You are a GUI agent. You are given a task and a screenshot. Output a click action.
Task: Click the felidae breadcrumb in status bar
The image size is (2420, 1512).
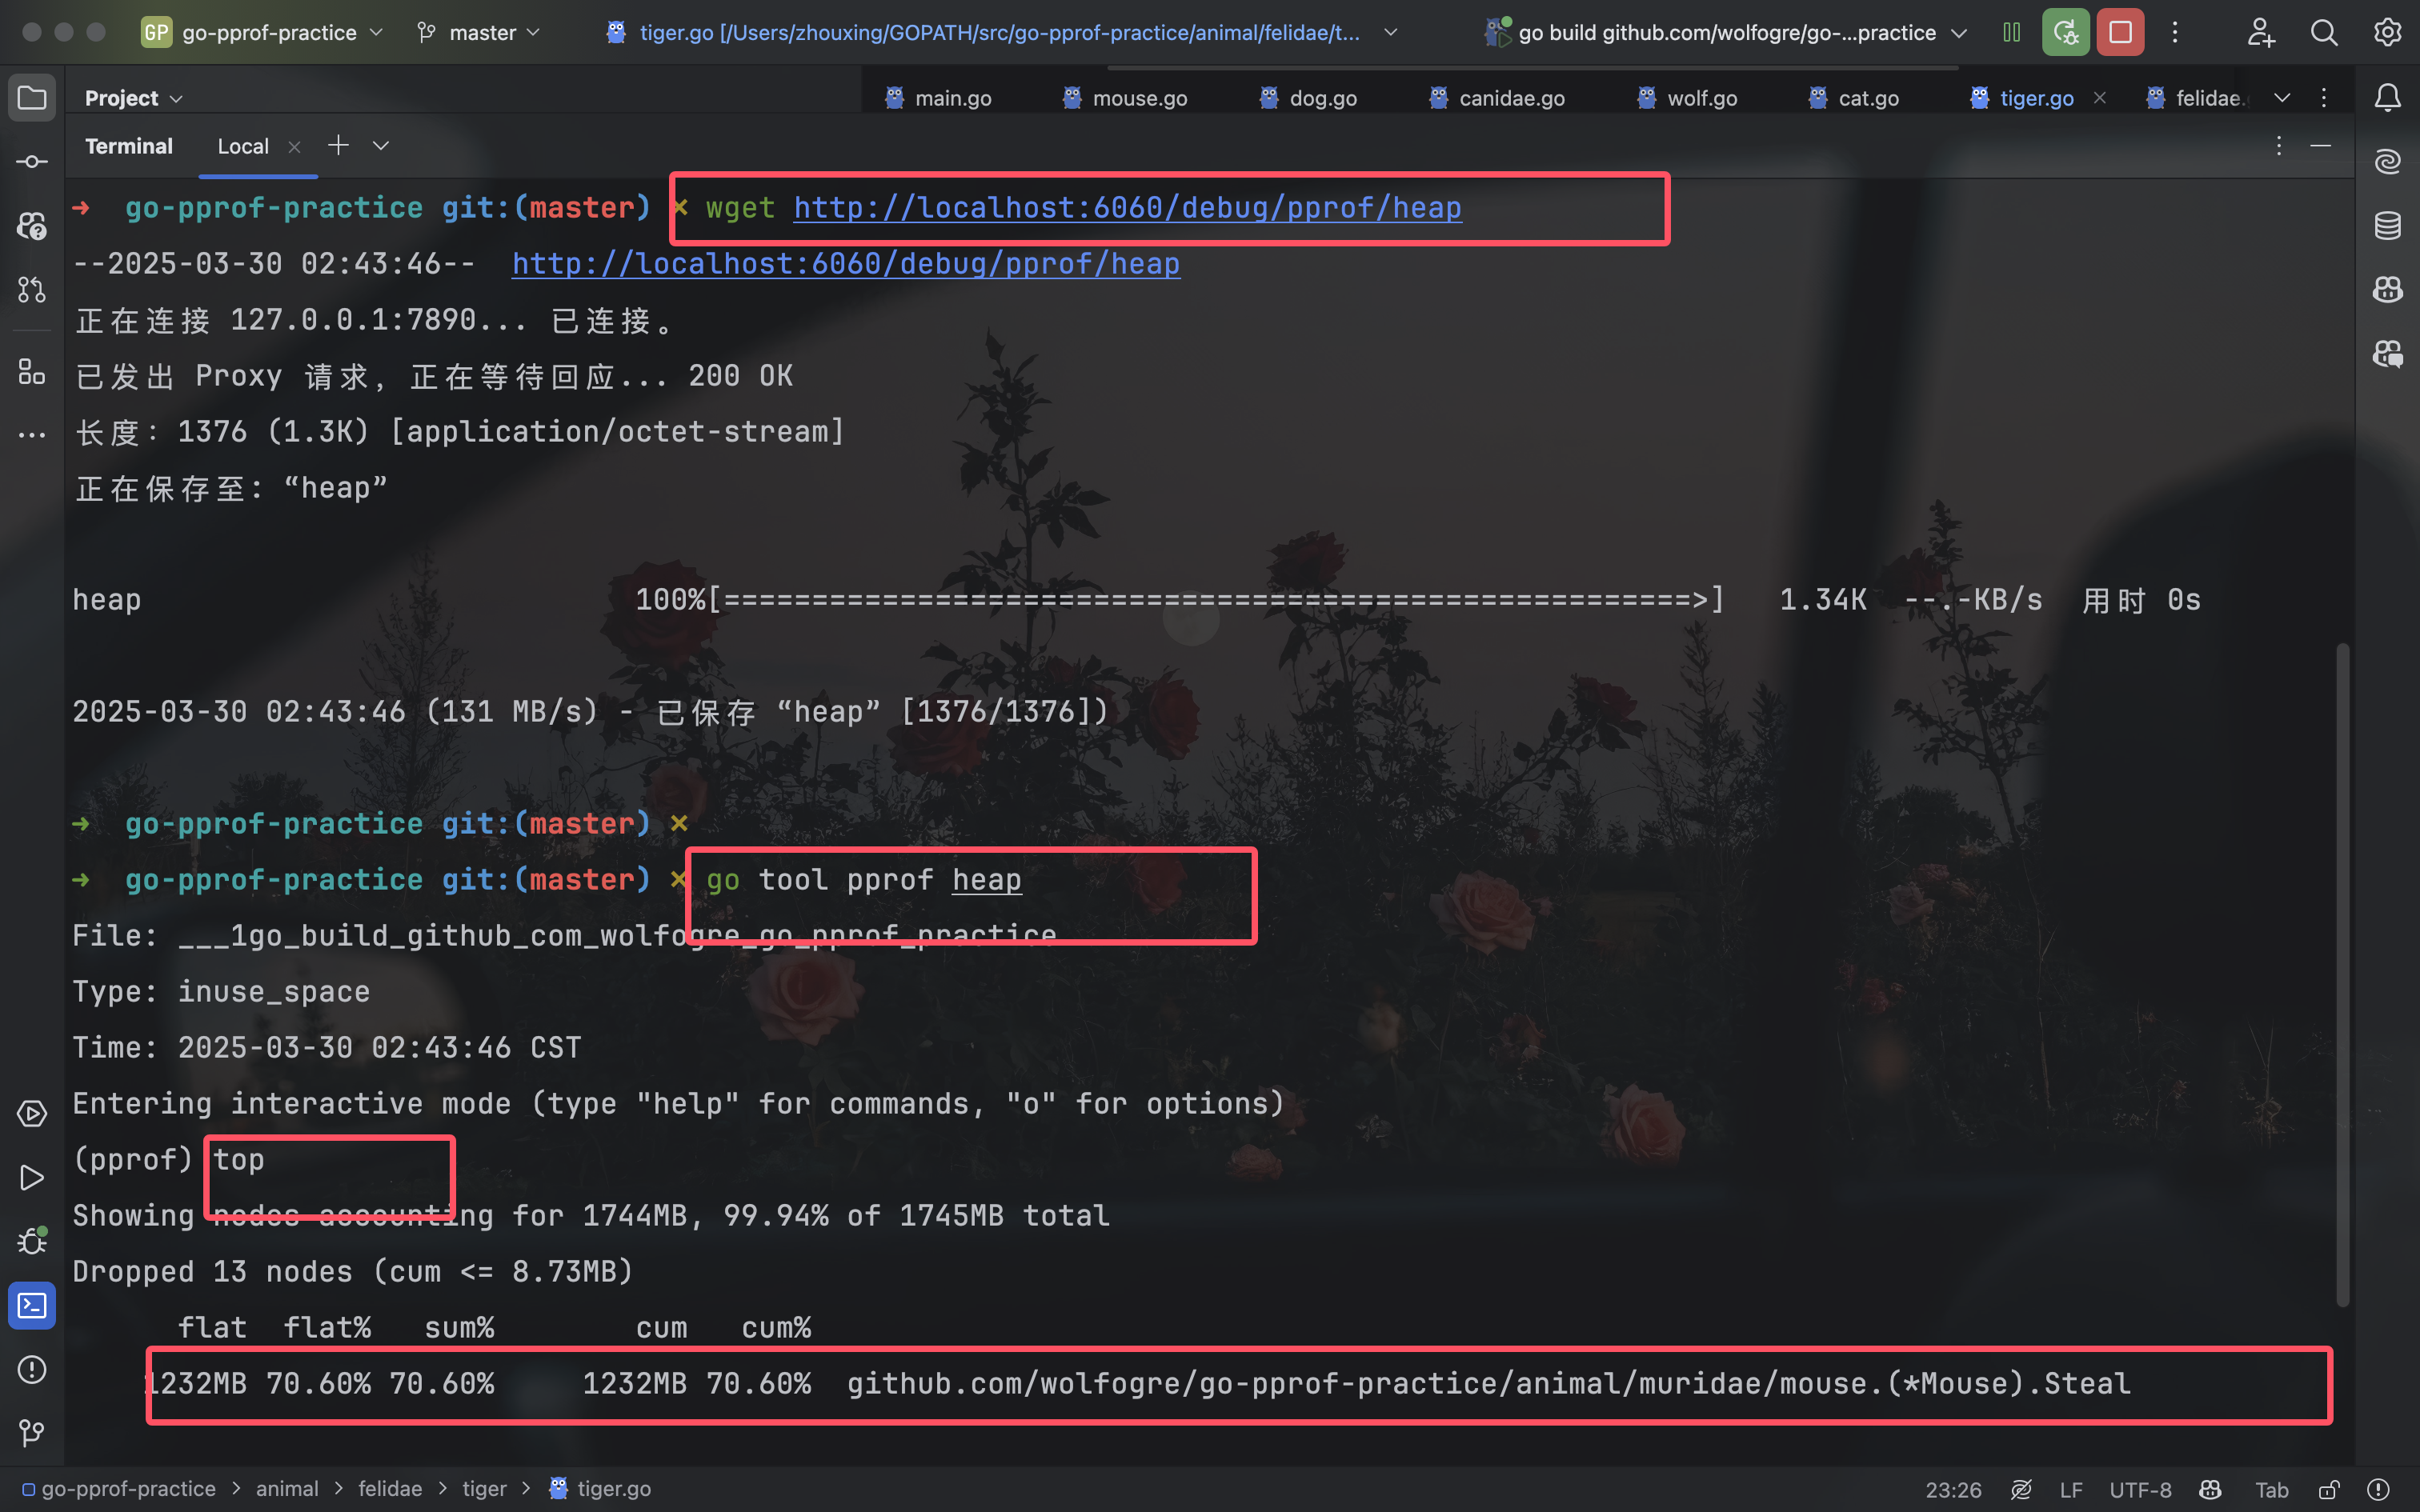[389, 1489]
